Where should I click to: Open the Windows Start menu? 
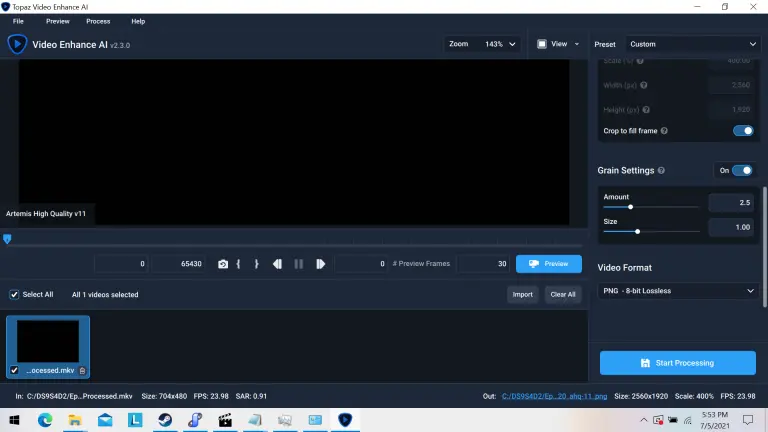point(14,420)
